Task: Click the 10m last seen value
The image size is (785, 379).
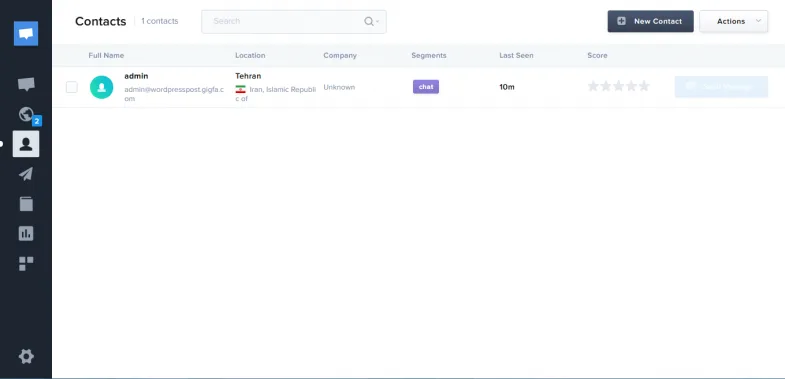Action: (x=507, y=87)
